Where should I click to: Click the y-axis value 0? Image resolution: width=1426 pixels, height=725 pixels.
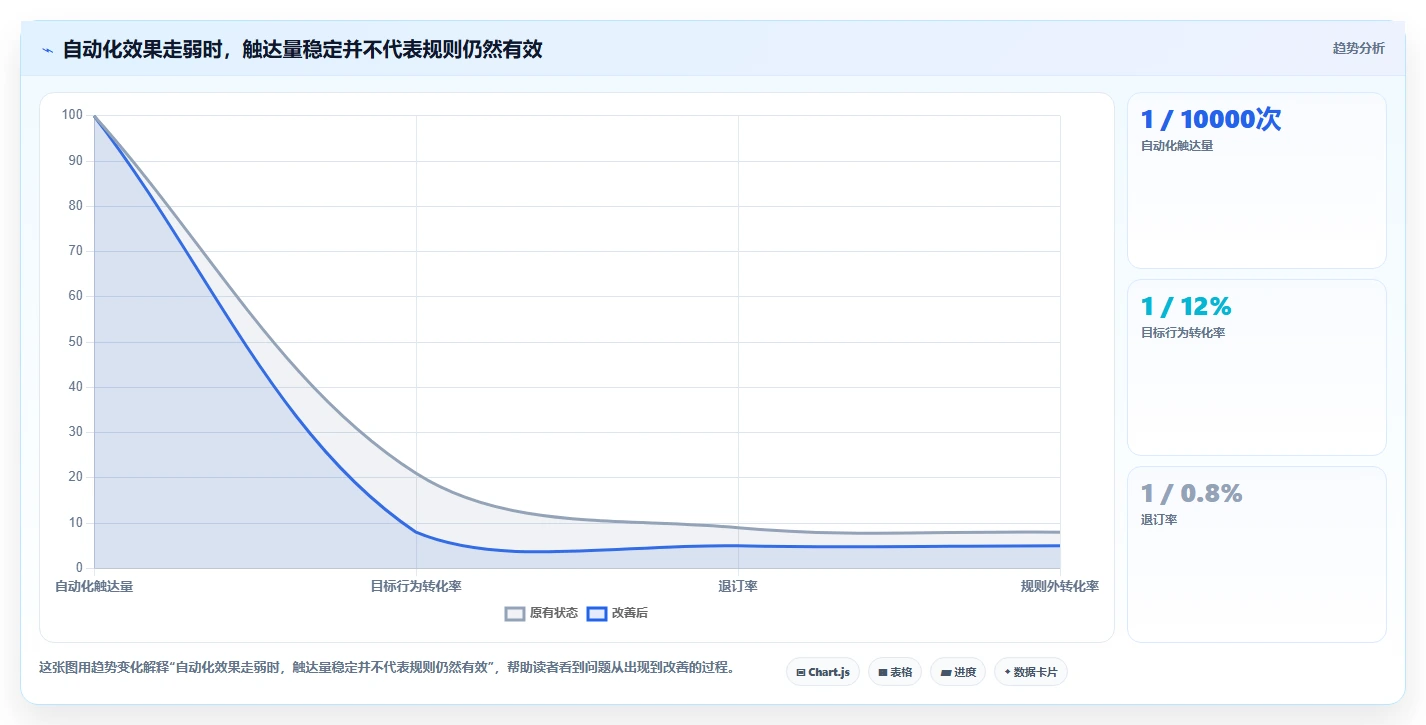79,568
